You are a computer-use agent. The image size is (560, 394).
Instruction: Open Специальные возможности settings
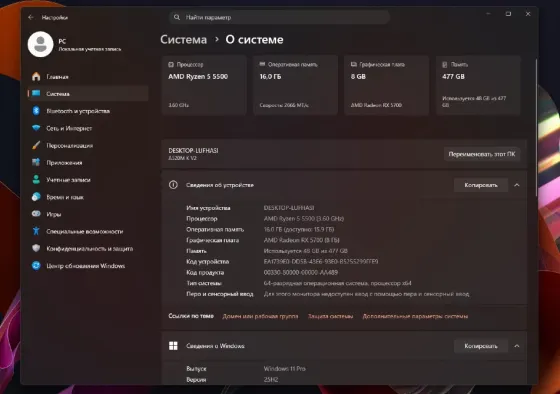88,231
